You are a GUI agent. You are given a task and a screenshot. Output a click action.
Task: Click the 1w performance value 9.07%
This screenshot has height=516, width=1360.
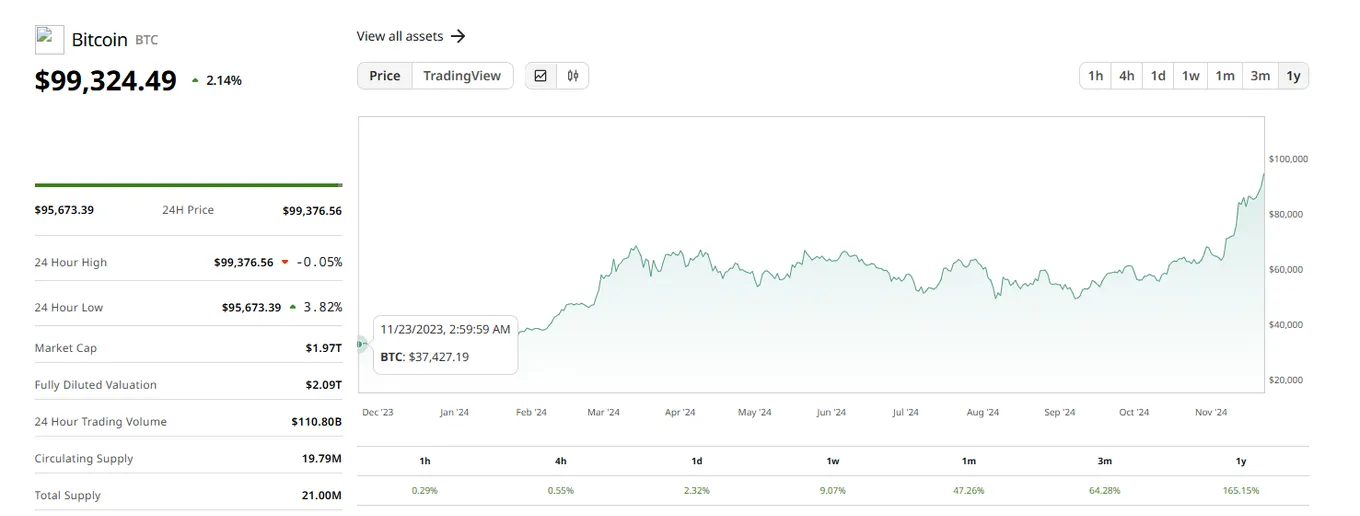coord(833,491)
